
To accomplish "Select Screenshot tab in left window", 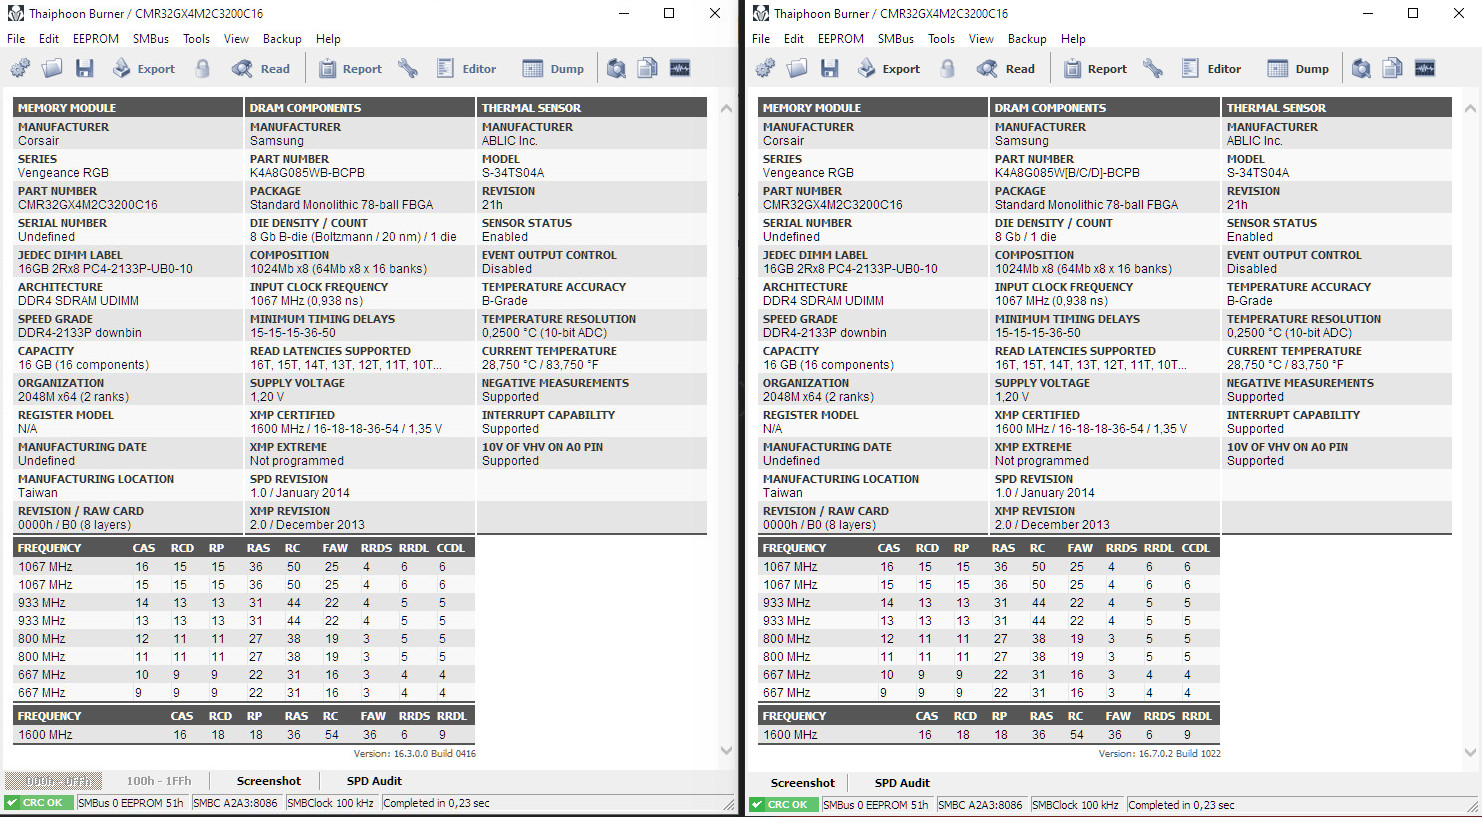I will click(268, 781).
